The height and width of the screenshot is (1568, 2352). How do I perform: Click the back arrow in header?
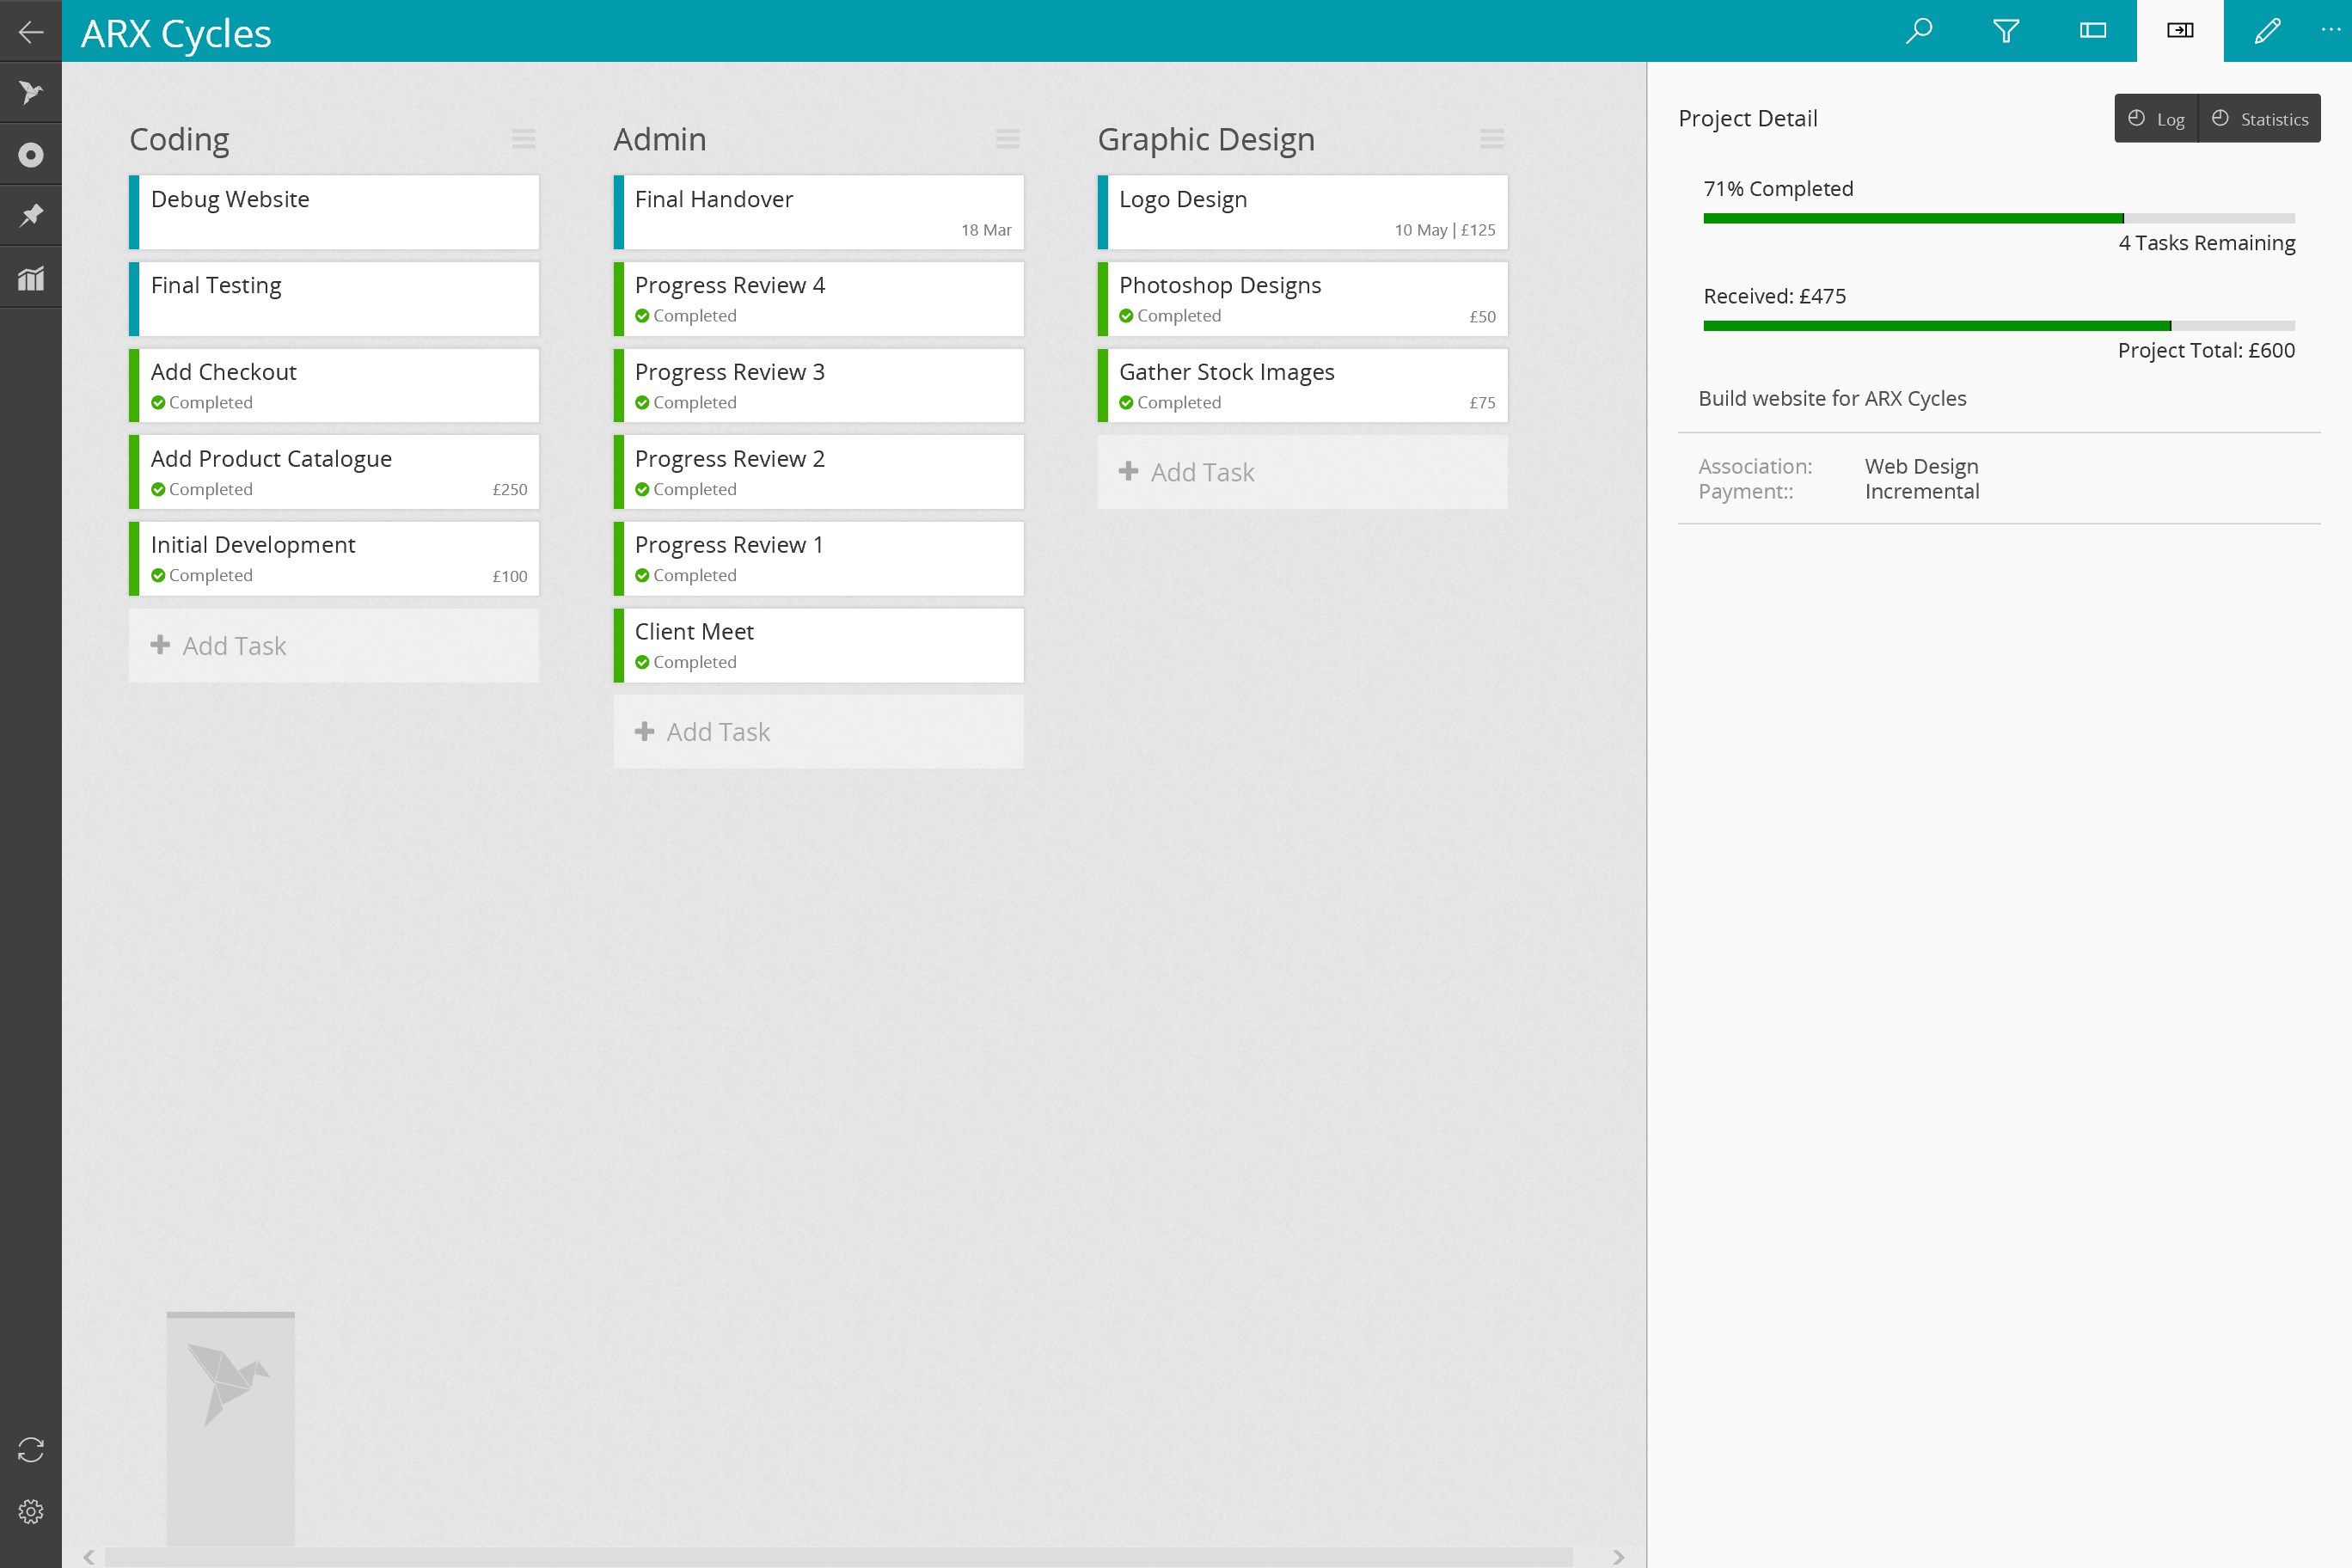coord(31,32)
